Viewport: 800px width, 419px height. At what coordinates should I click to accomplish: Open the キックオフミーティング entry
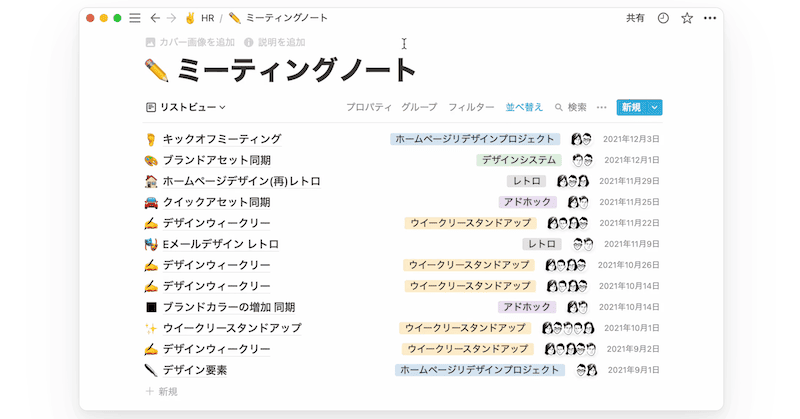pyautogui.click(x=221, y=139)
